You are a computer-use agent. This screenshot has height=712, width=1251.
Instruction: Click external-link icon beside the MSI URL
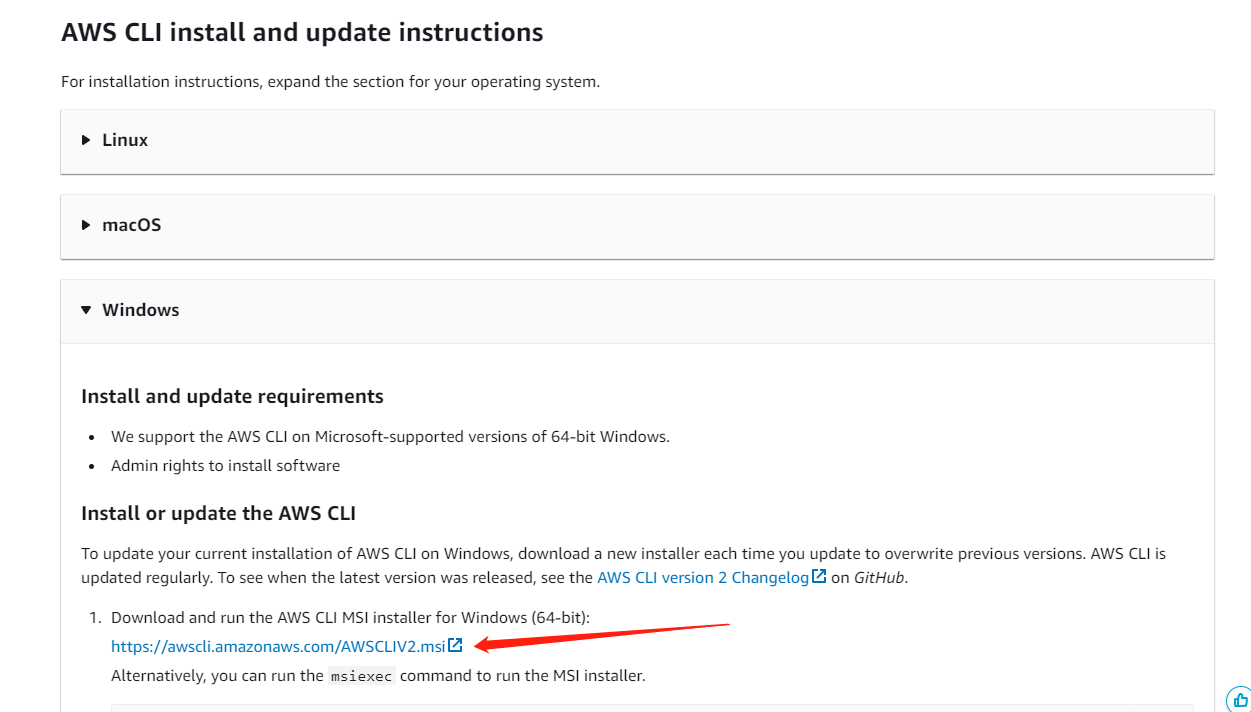pyautogui.click(x=456, y=646)
